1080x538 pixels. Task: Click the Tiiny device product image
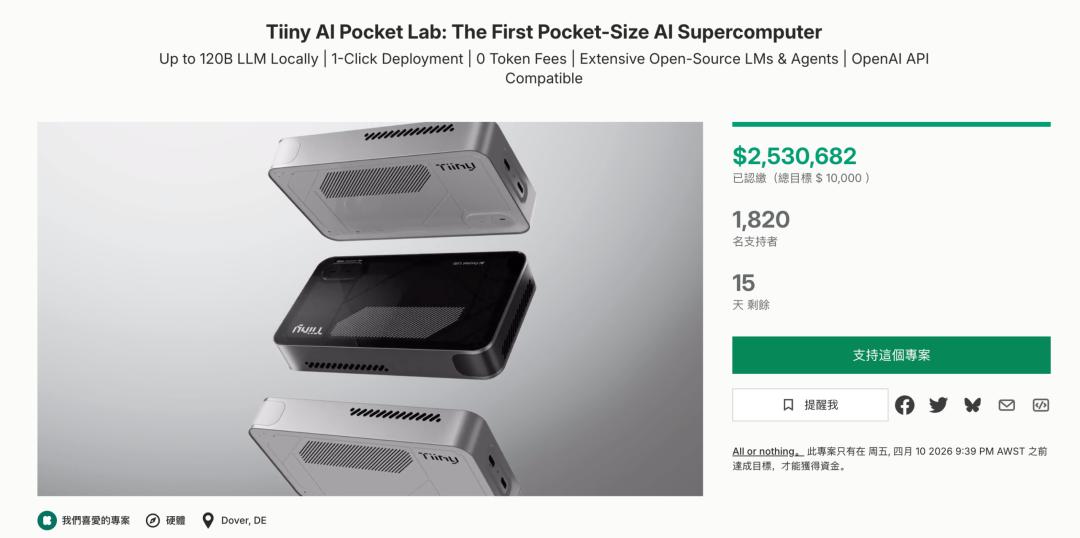[x=370, y=308]
